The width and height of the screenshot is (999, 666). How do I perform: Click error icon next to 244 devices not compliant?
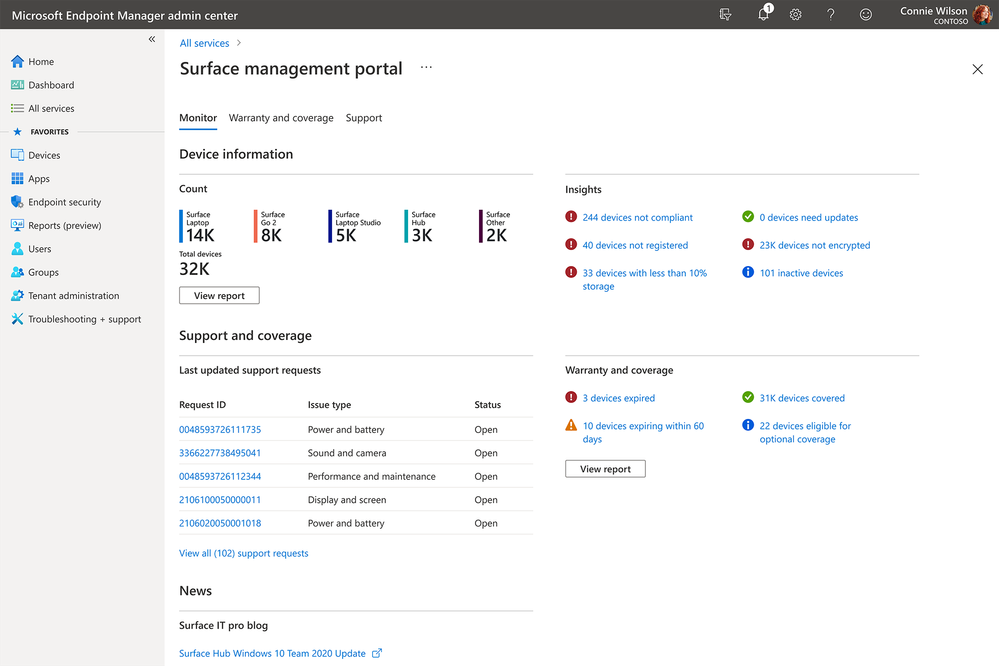(x=571, y=217)
